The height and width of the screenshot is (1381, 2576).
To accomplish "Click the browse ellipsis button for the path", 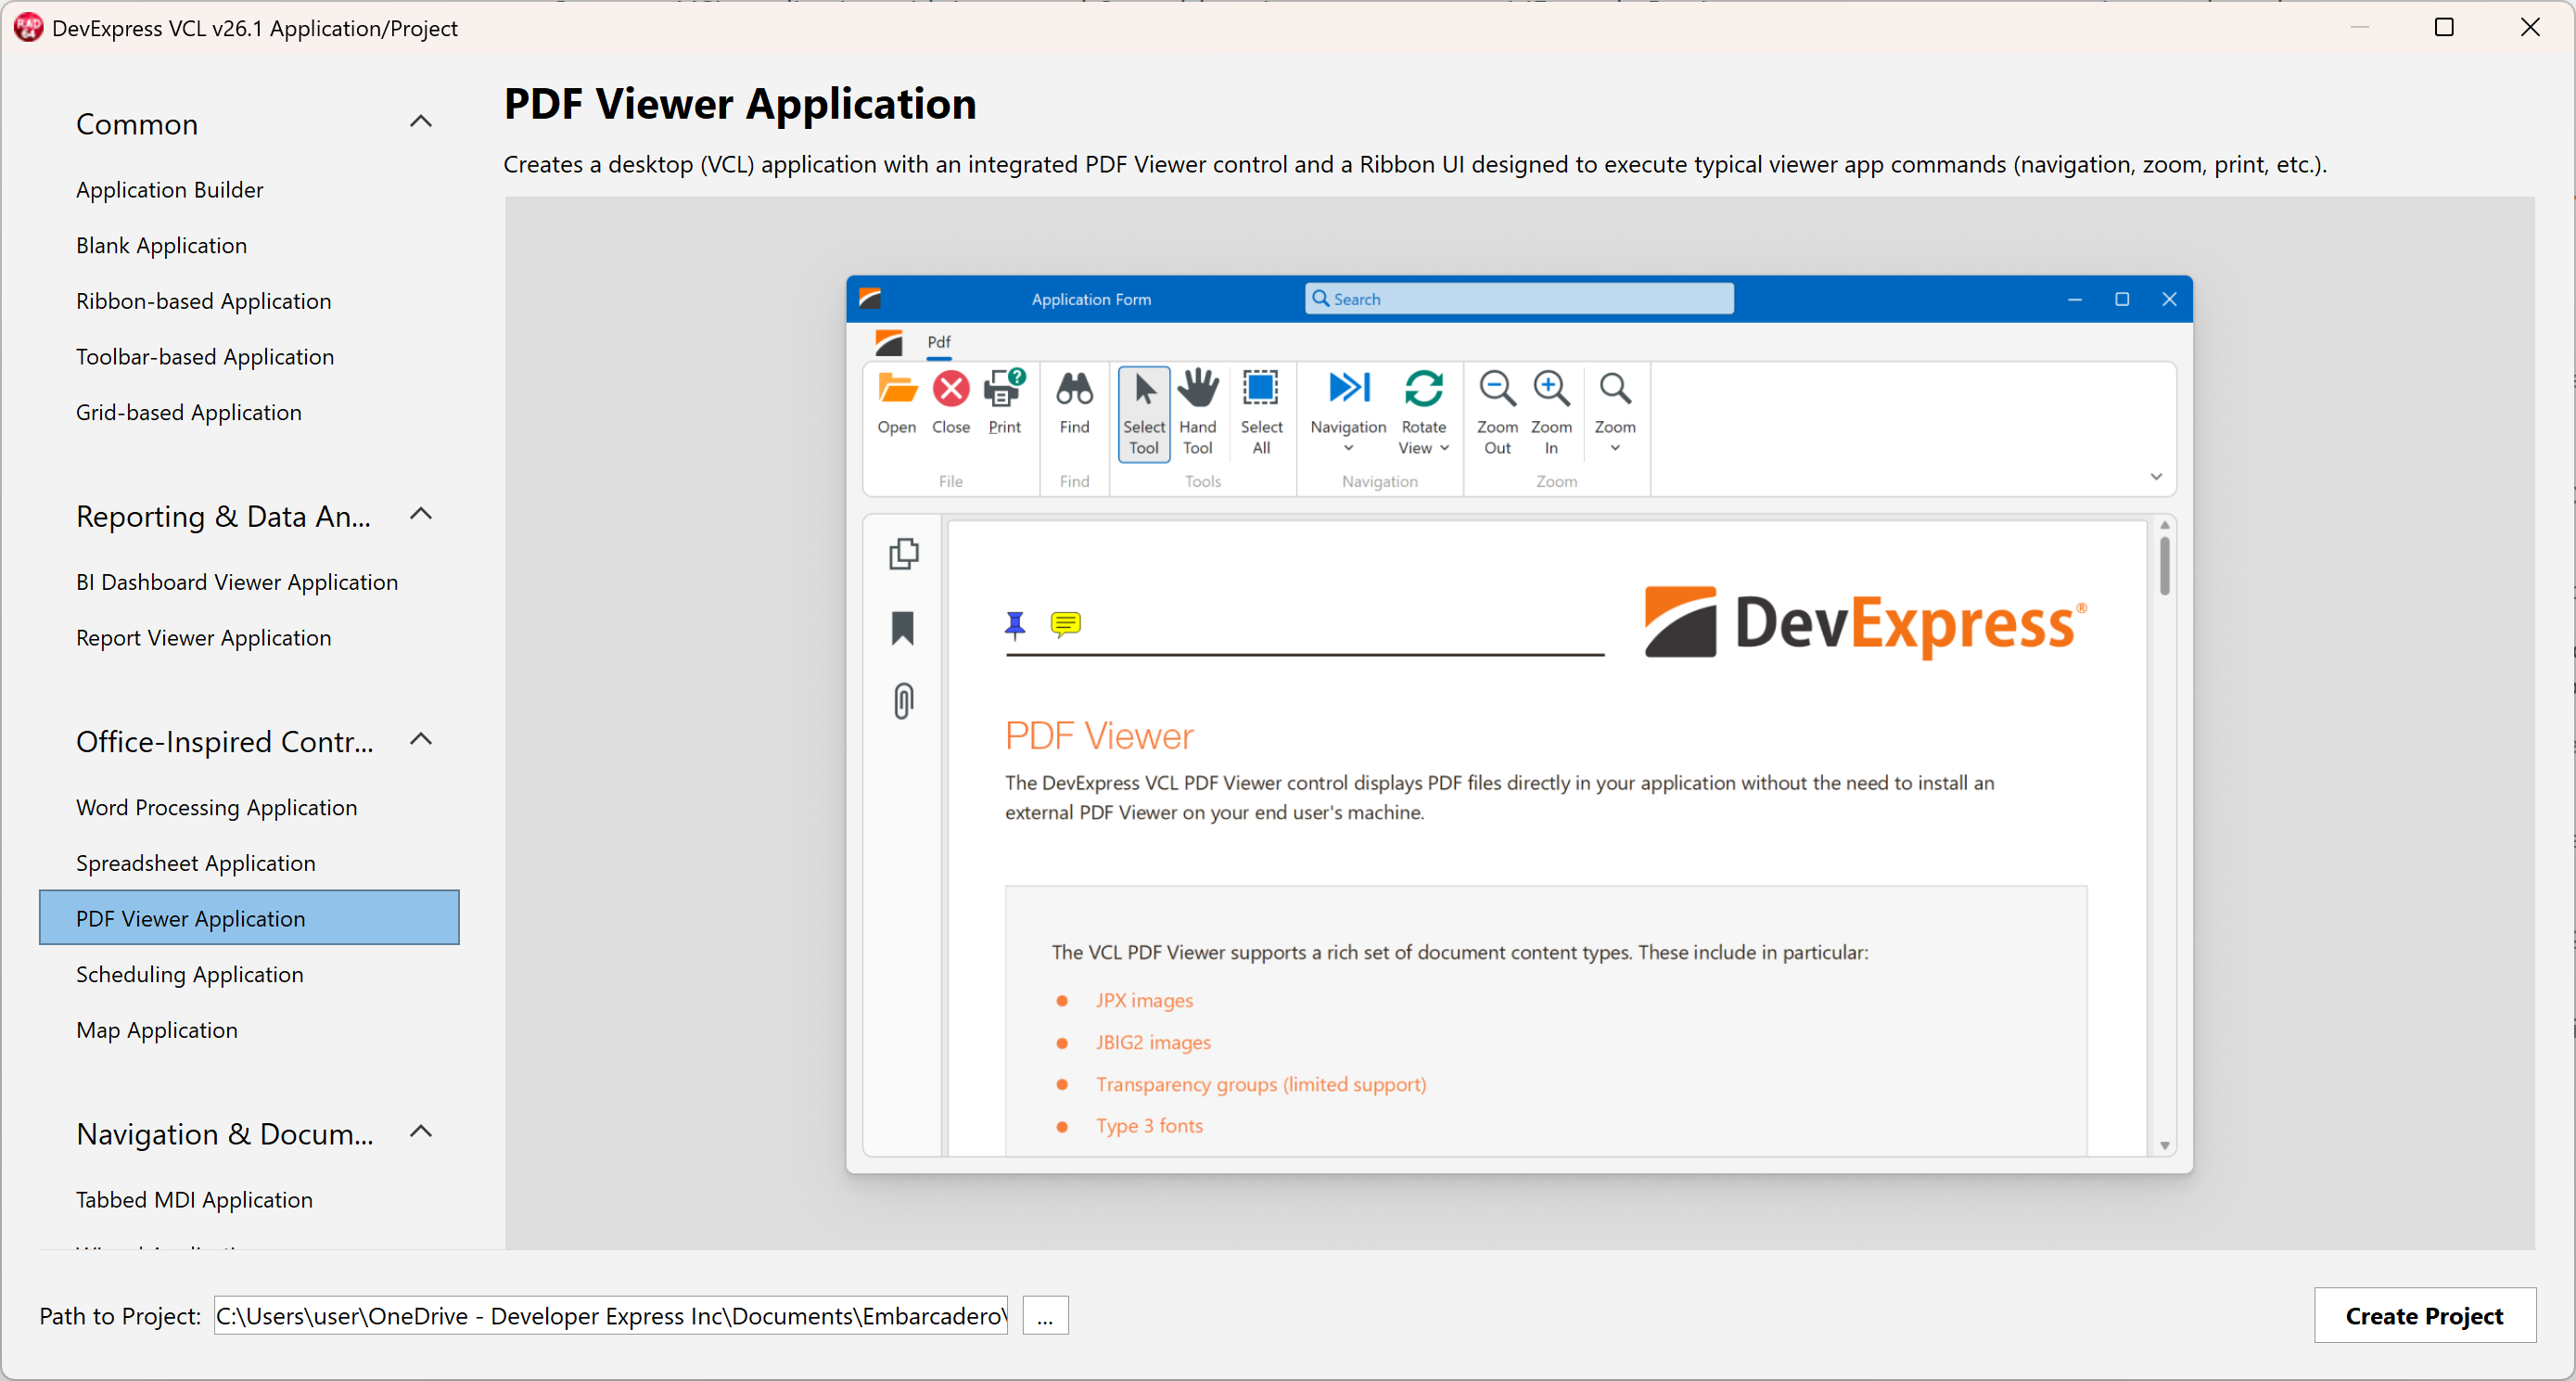I will point(1045,1316).
